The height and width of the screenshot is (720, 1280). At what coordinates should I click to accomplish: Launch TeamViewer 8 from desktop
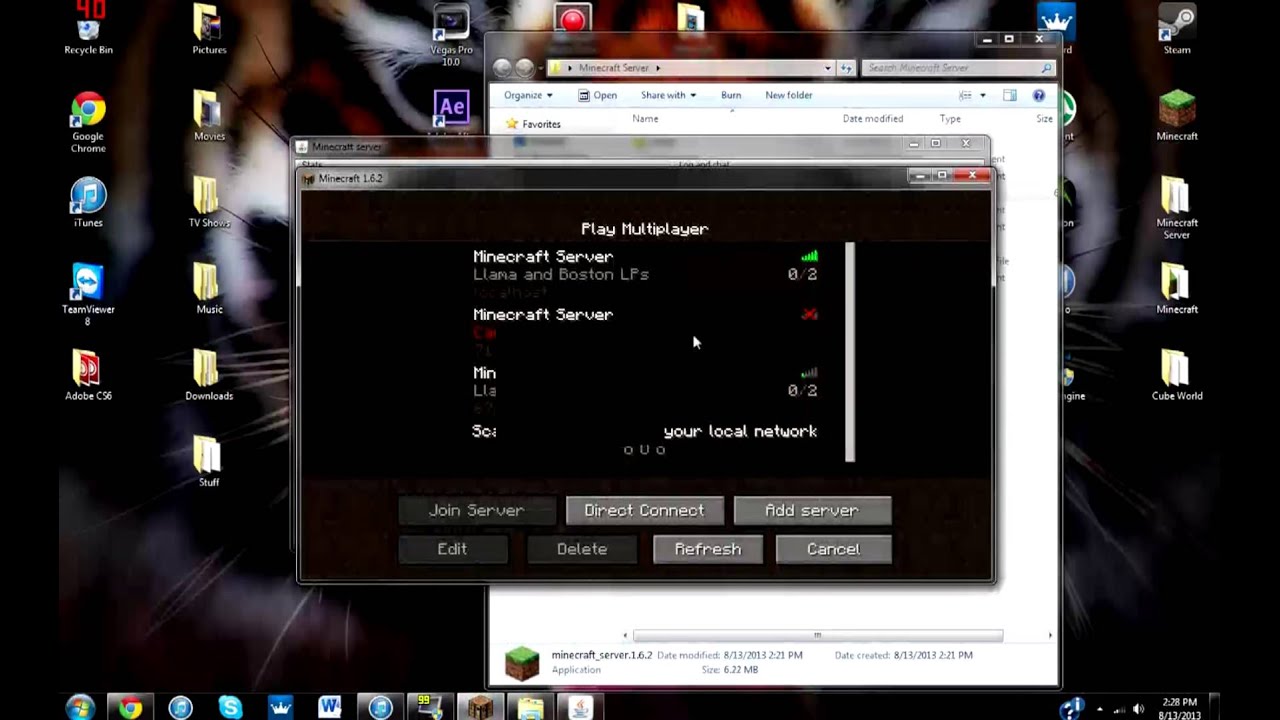coord(88,295)
